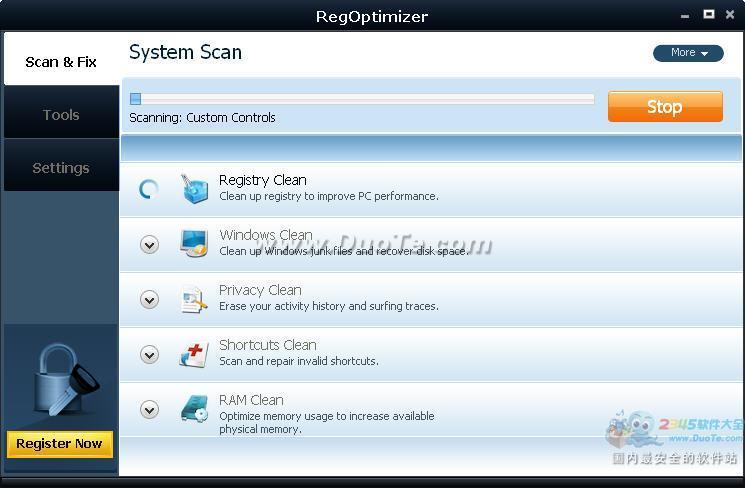Select the Windows Clean title text
745x488 pixels.
(x=266, y=235)
